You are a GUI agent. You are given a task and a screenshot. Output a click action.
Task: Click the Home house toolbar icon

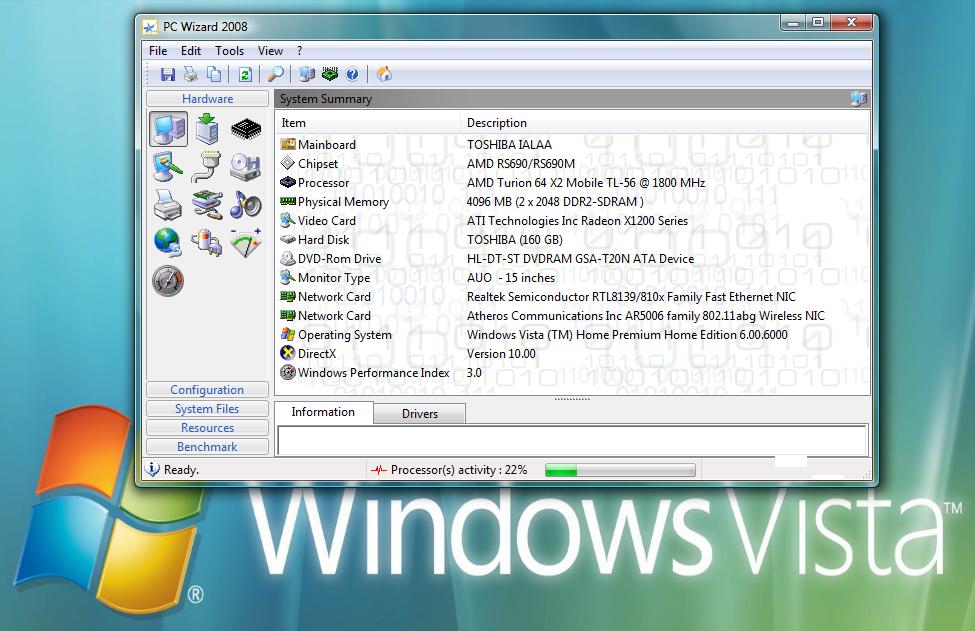tap(384, 74)
